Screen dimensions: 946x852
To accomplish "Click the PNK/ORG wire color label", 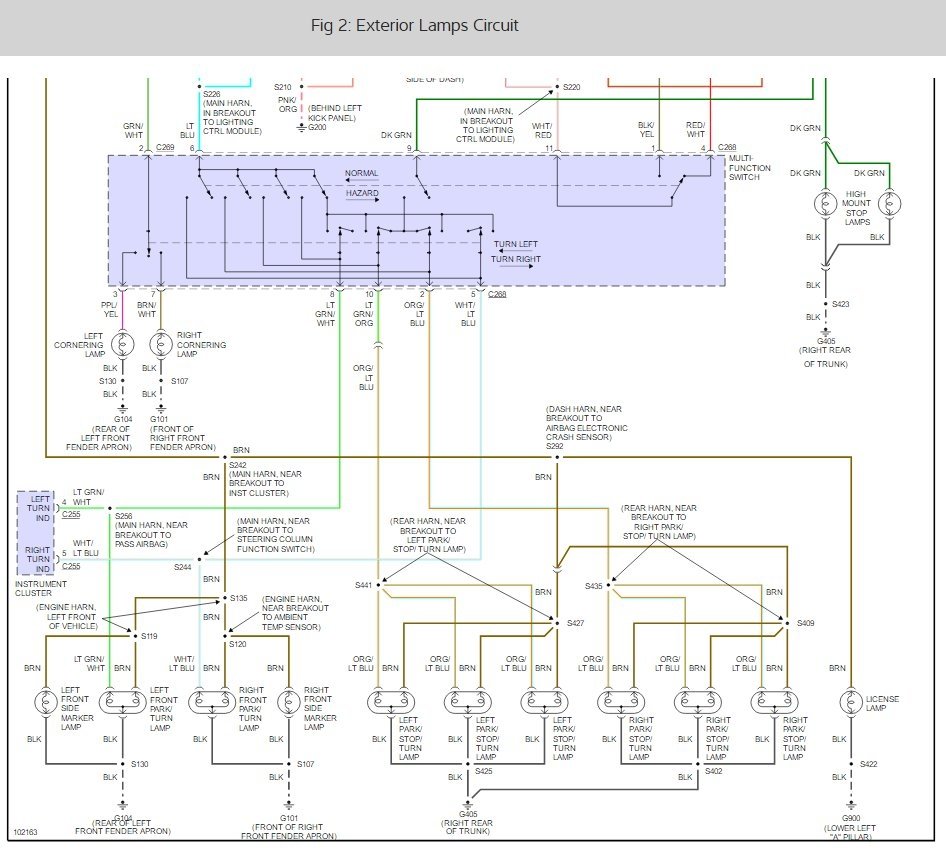I will tap(287, 104).
